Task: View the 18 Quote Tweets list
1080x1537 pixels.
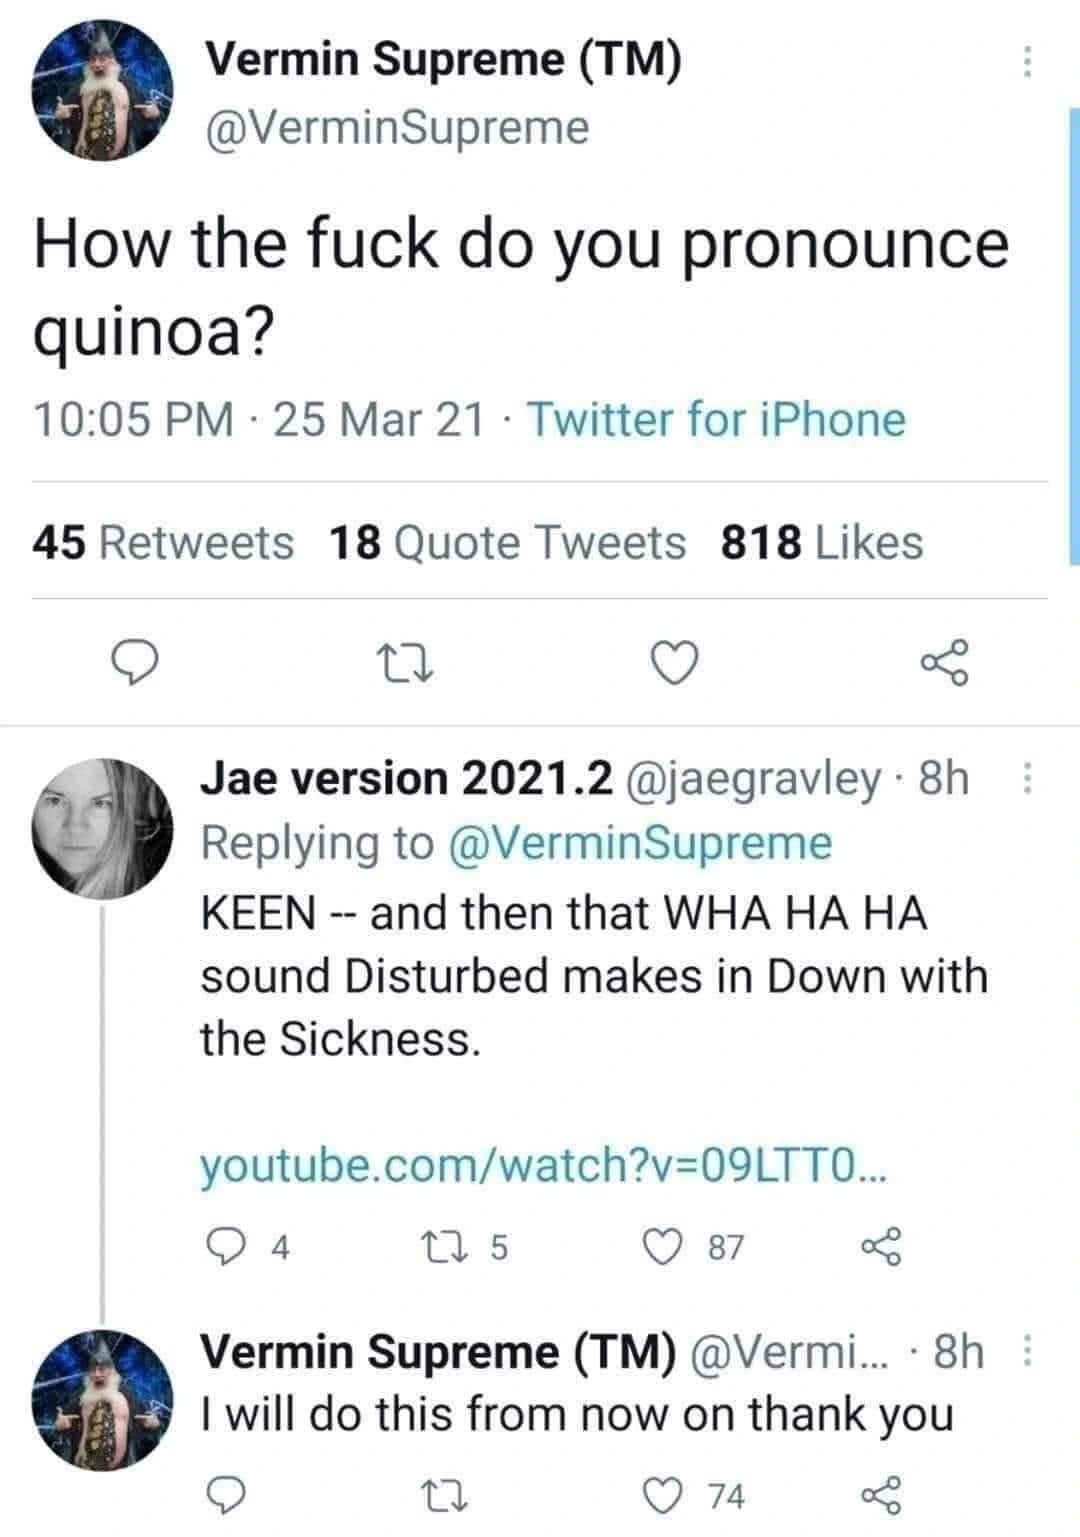Action: (x=507, y=543)
